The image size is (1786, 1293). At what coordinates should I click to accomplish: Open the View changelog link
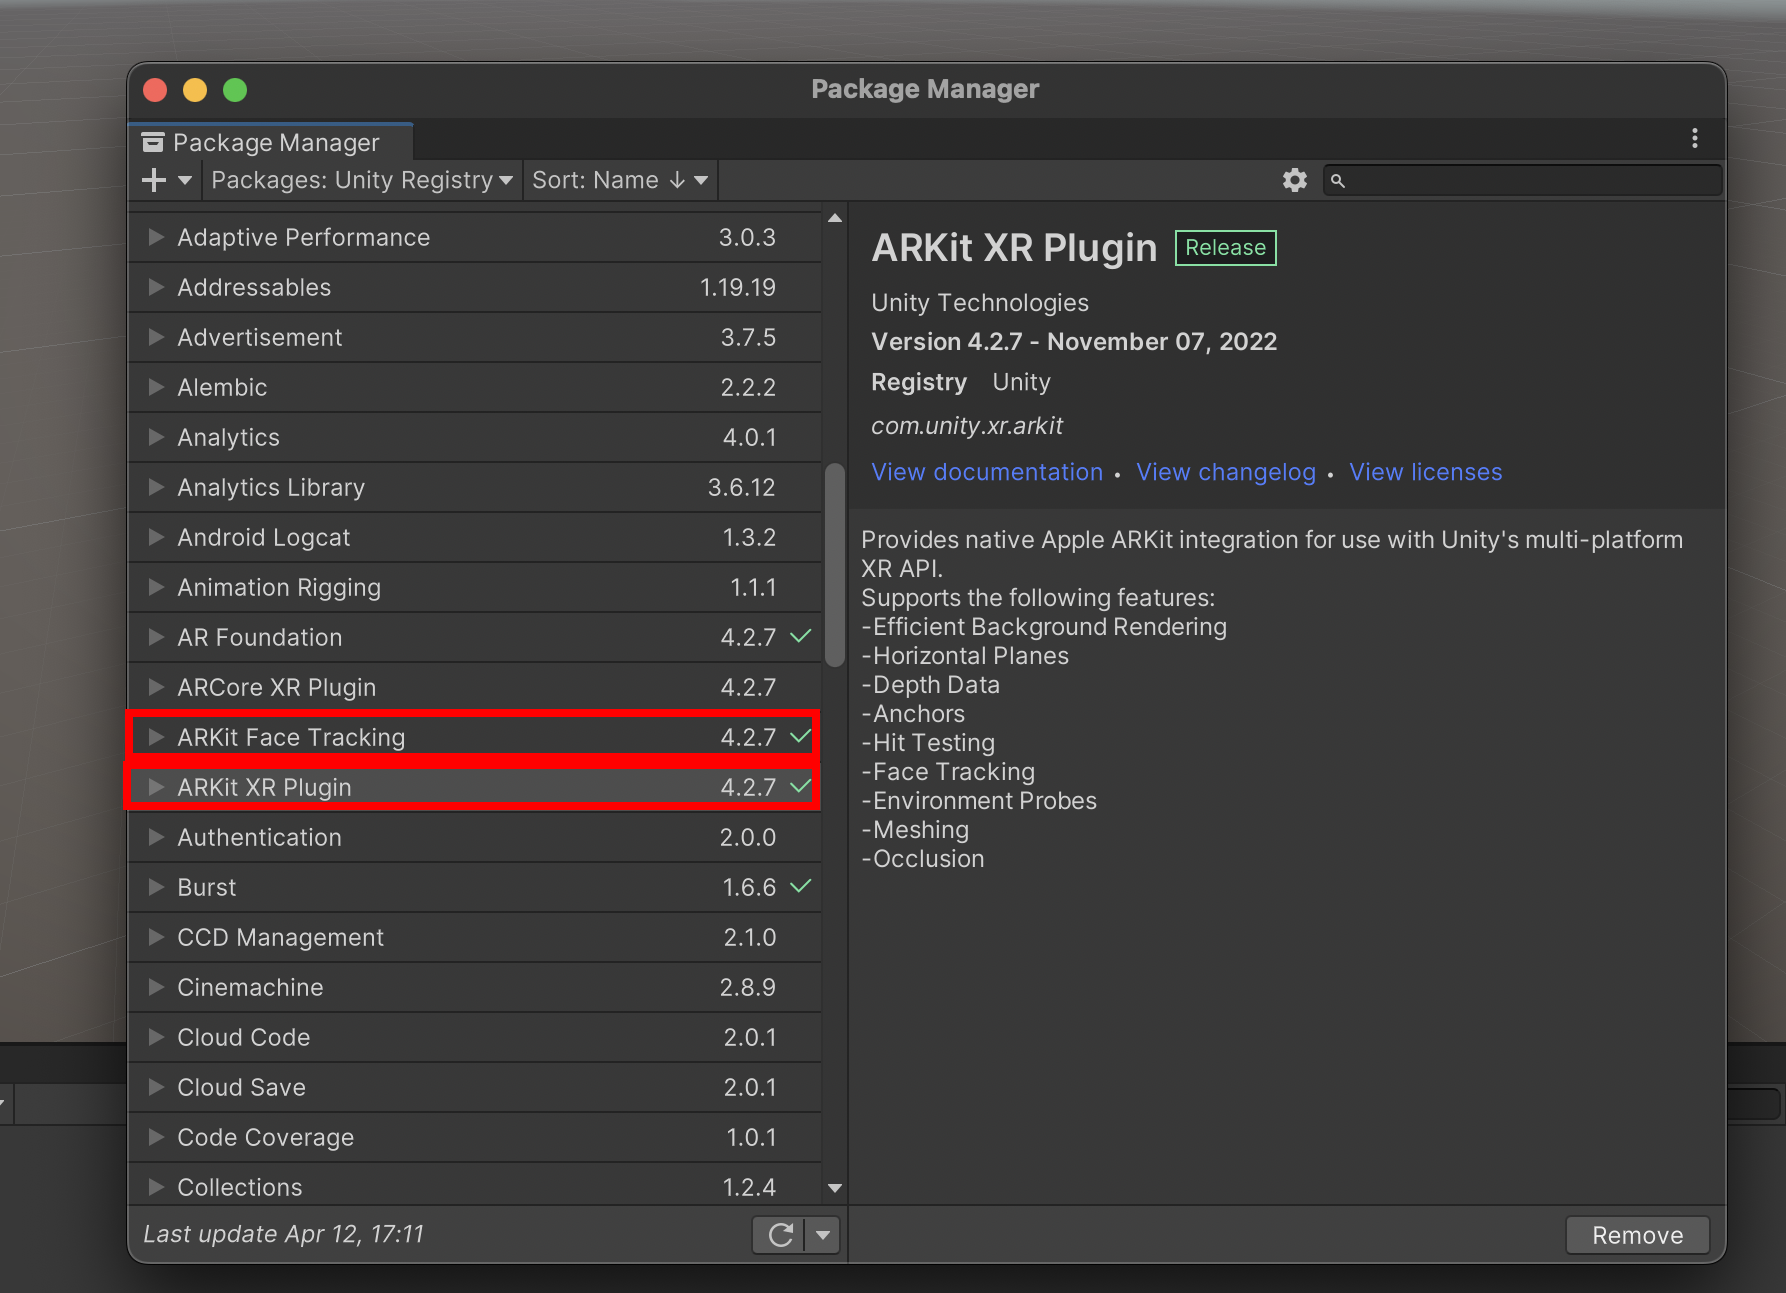(1226, 472)
